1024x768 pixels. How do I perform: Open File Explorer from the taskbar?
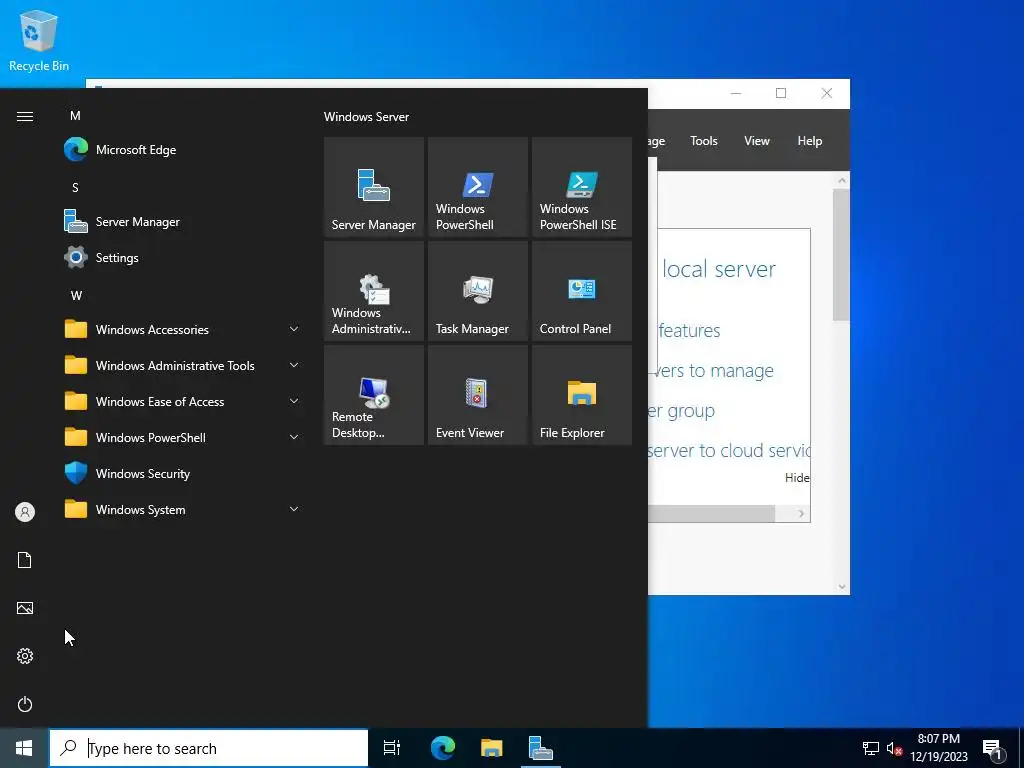492,748
